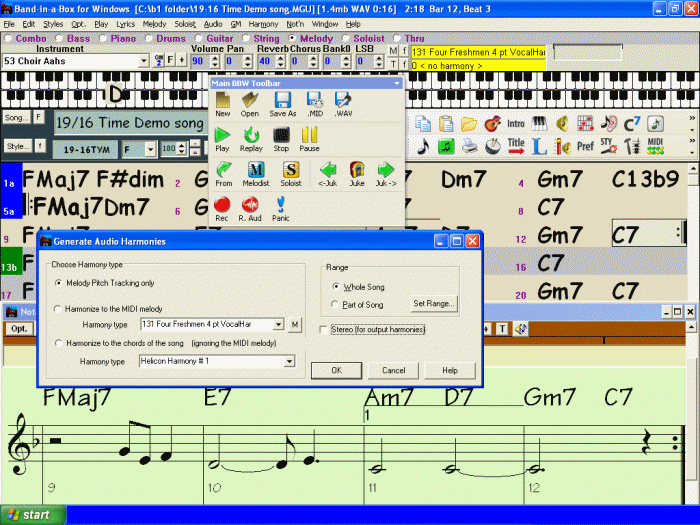This screenshot has width=700, height=525.
Task: Click the R. Aud record audio icon
Action: point(250,208)
